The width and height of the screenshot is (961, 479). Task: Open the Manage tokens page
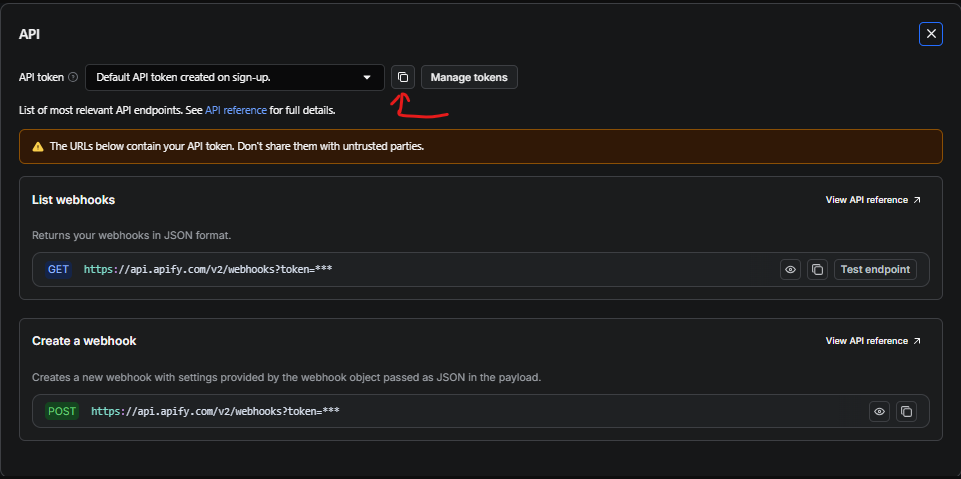click(469, 77)
